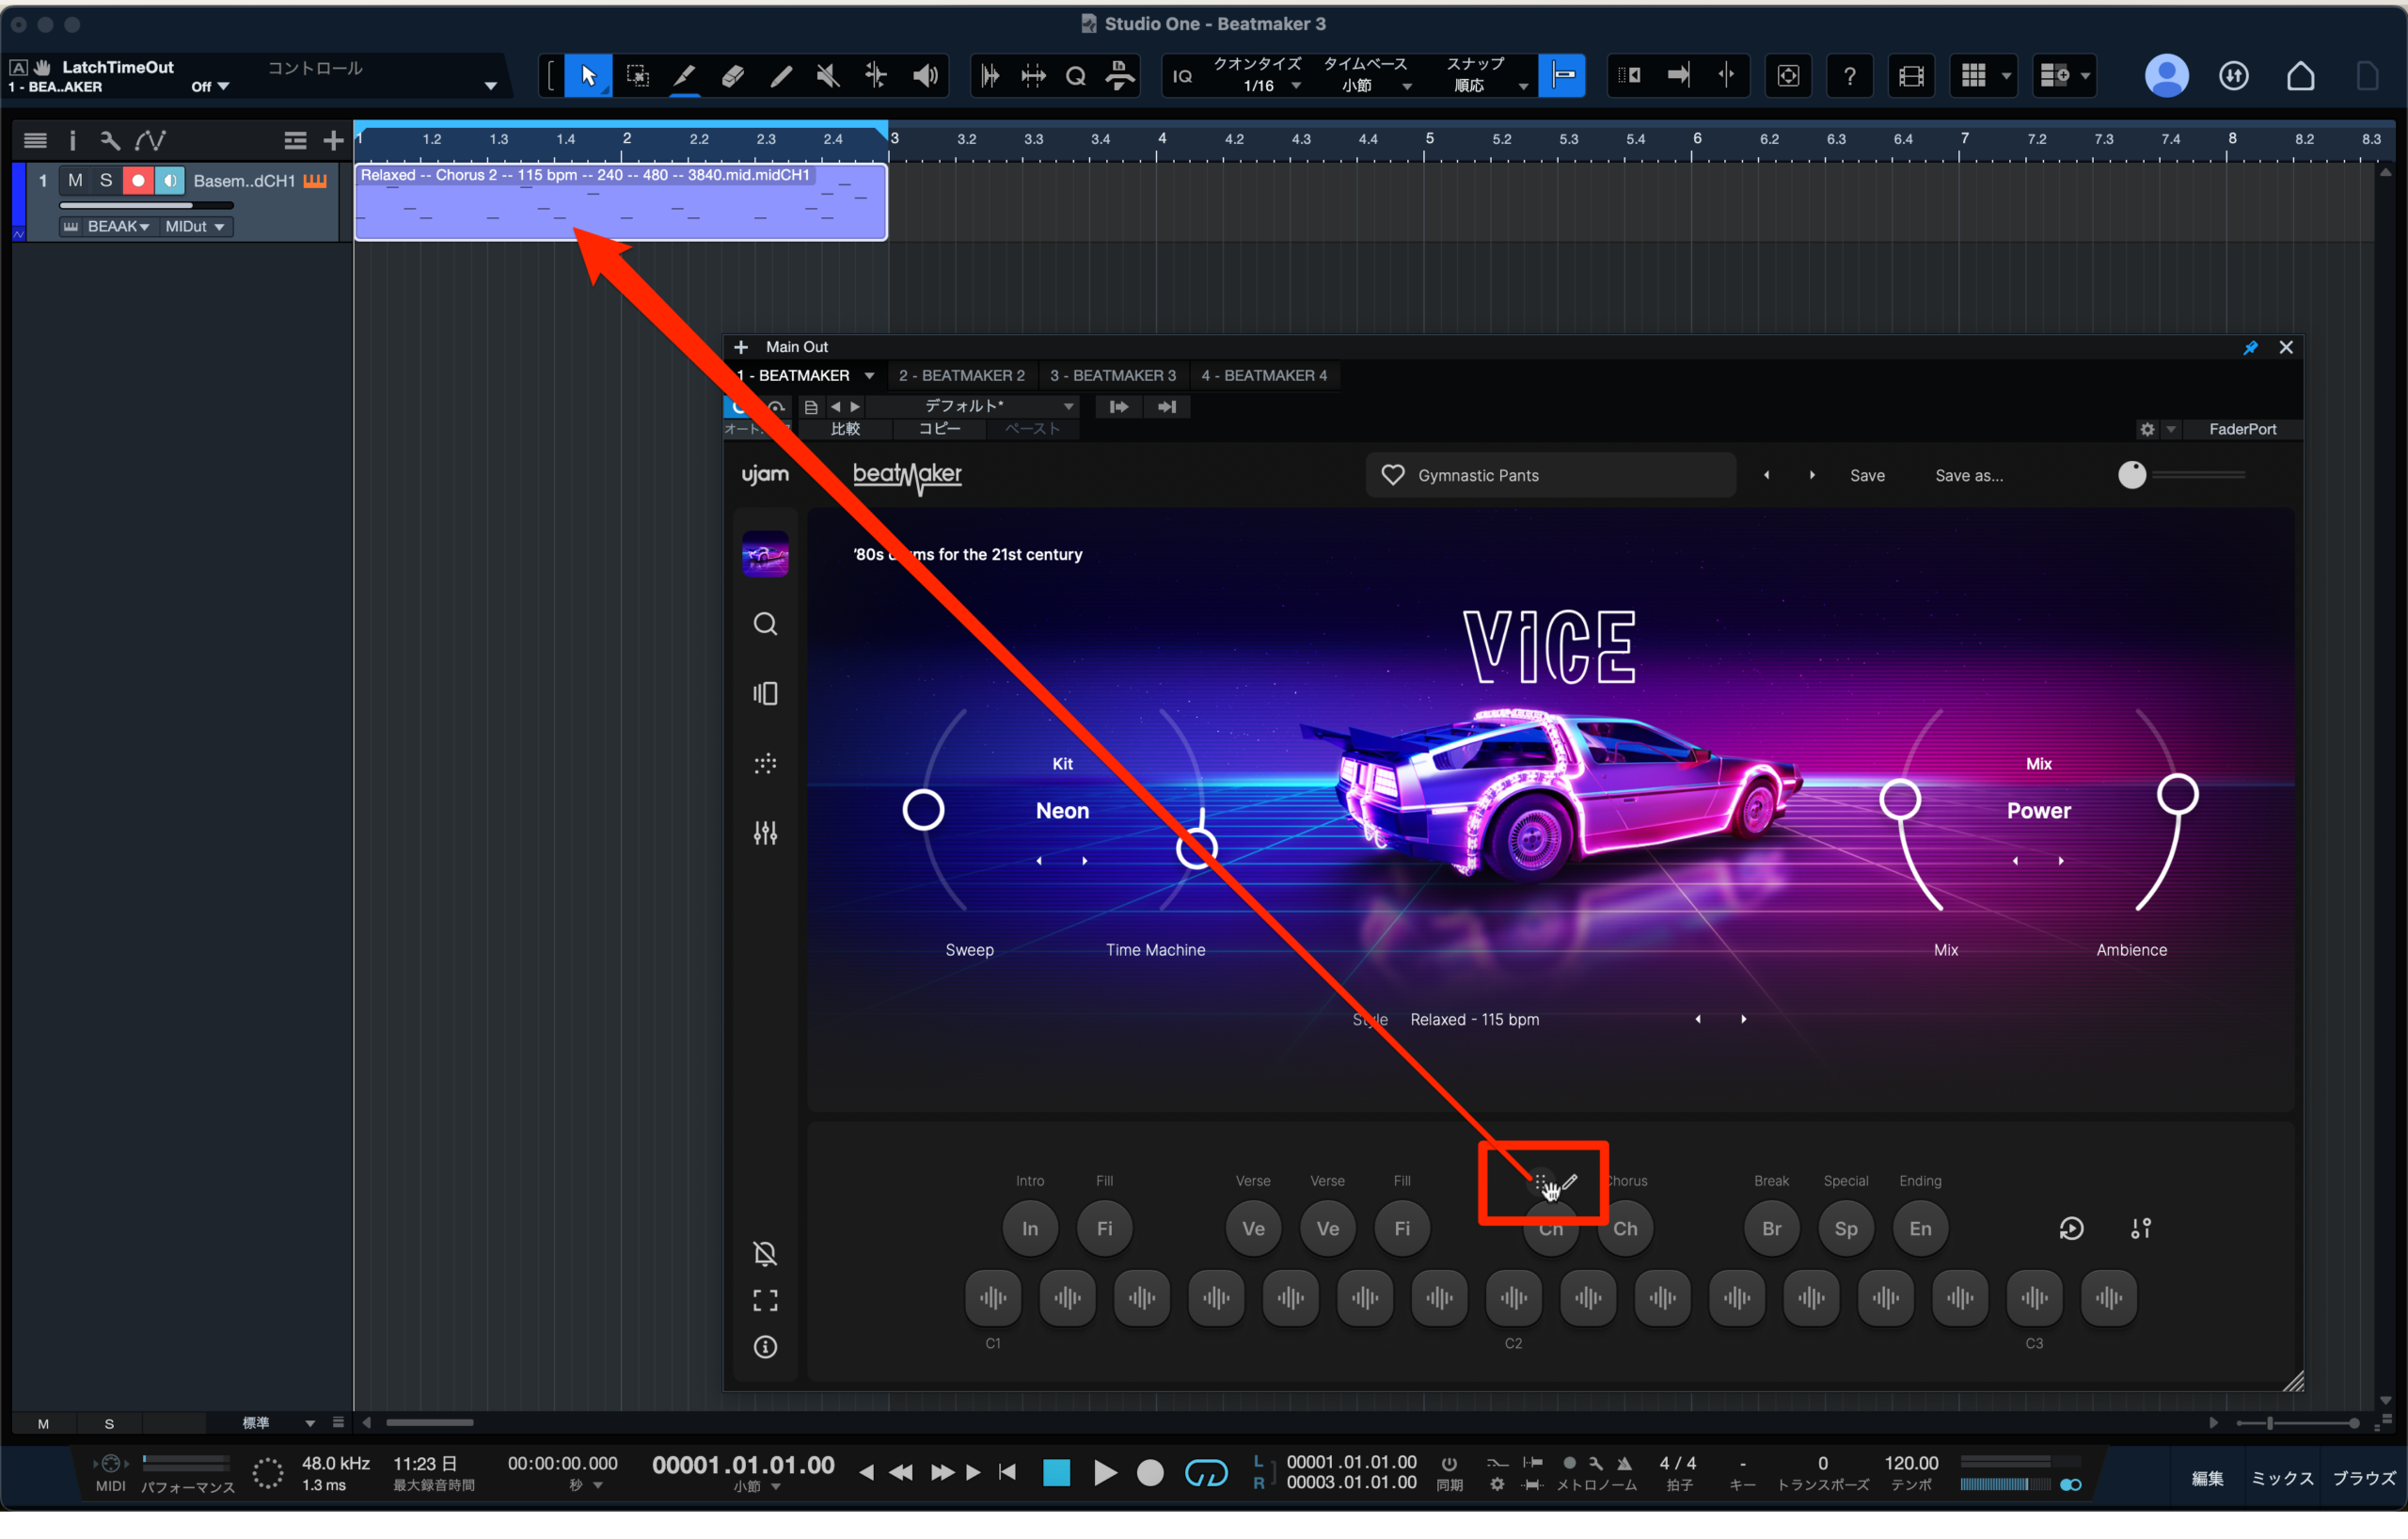This screenshot has height=1539, width=2408.
Task: Adjust Beatmaker master volume slider knob
Action: pos(2132,475)
